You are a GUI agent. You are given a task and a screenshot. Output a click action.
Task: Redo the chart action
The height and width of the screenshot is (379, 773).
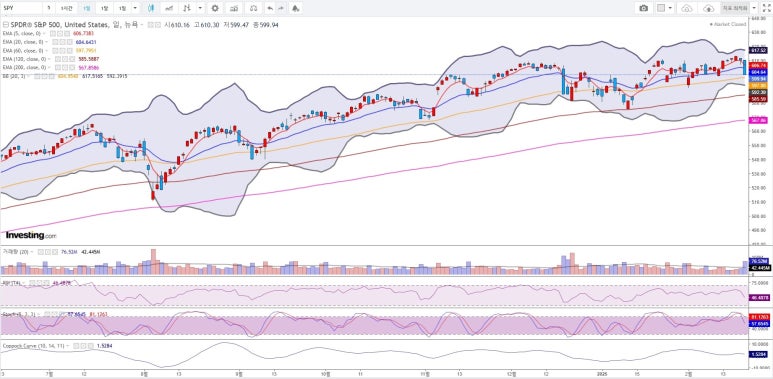(x=281, y=8)
